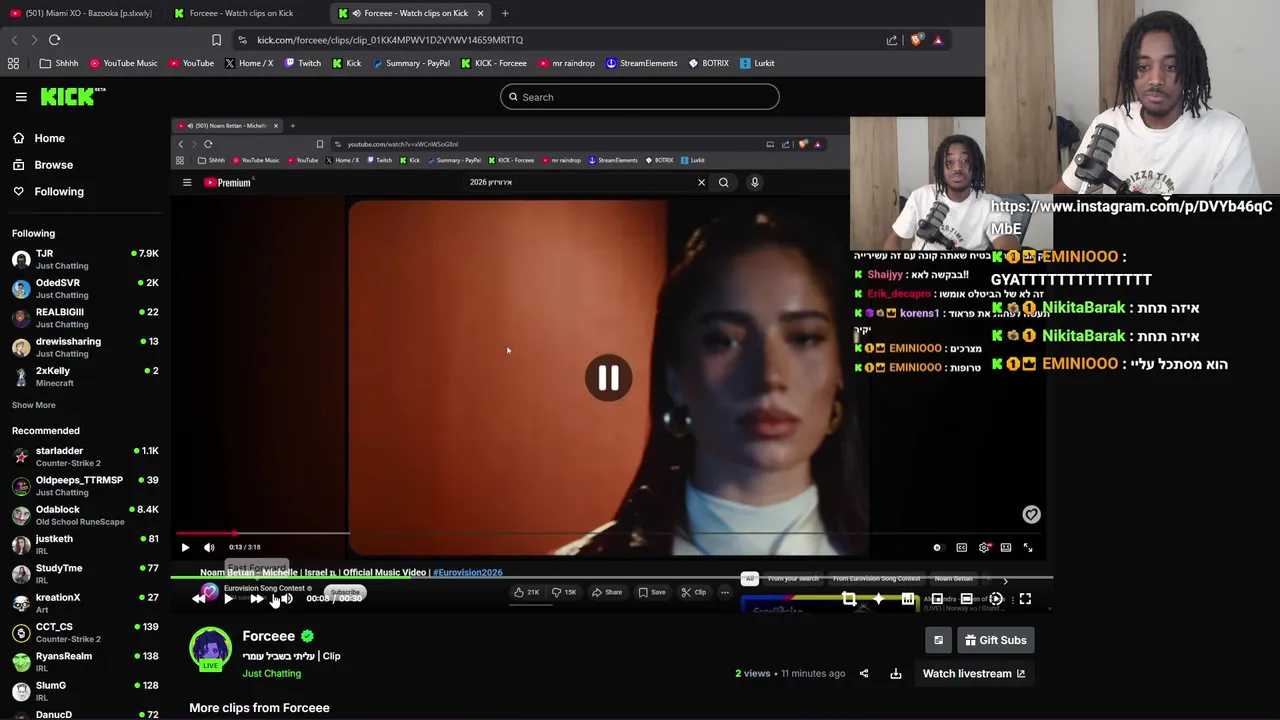Share the clip using the share icon near the view count
This screenshot has width=1280, height=720.
click(x=864, y=674)
